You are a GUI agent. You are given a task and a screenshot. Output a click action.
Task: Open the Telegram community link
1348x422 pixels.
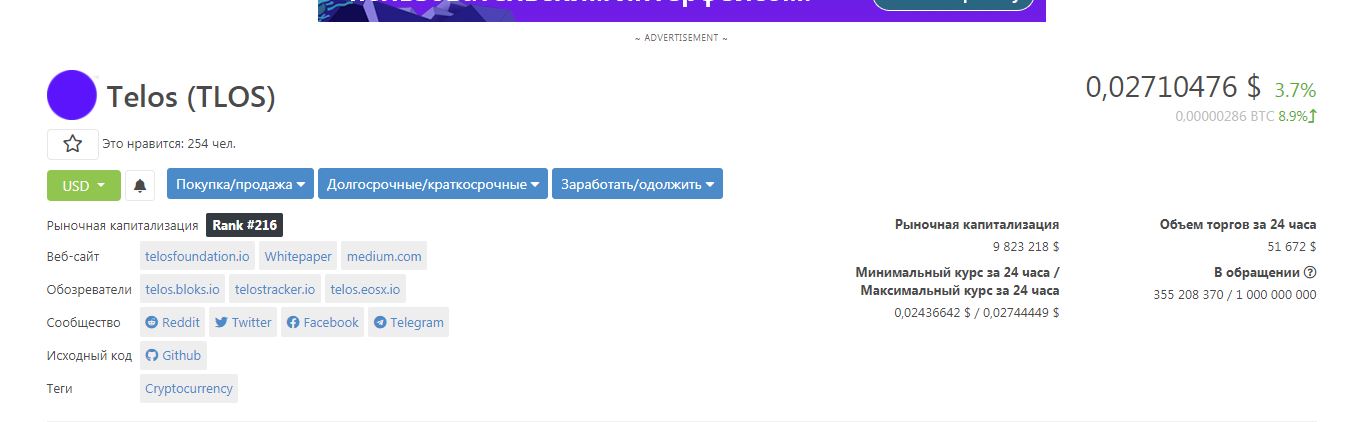(408, 322)
